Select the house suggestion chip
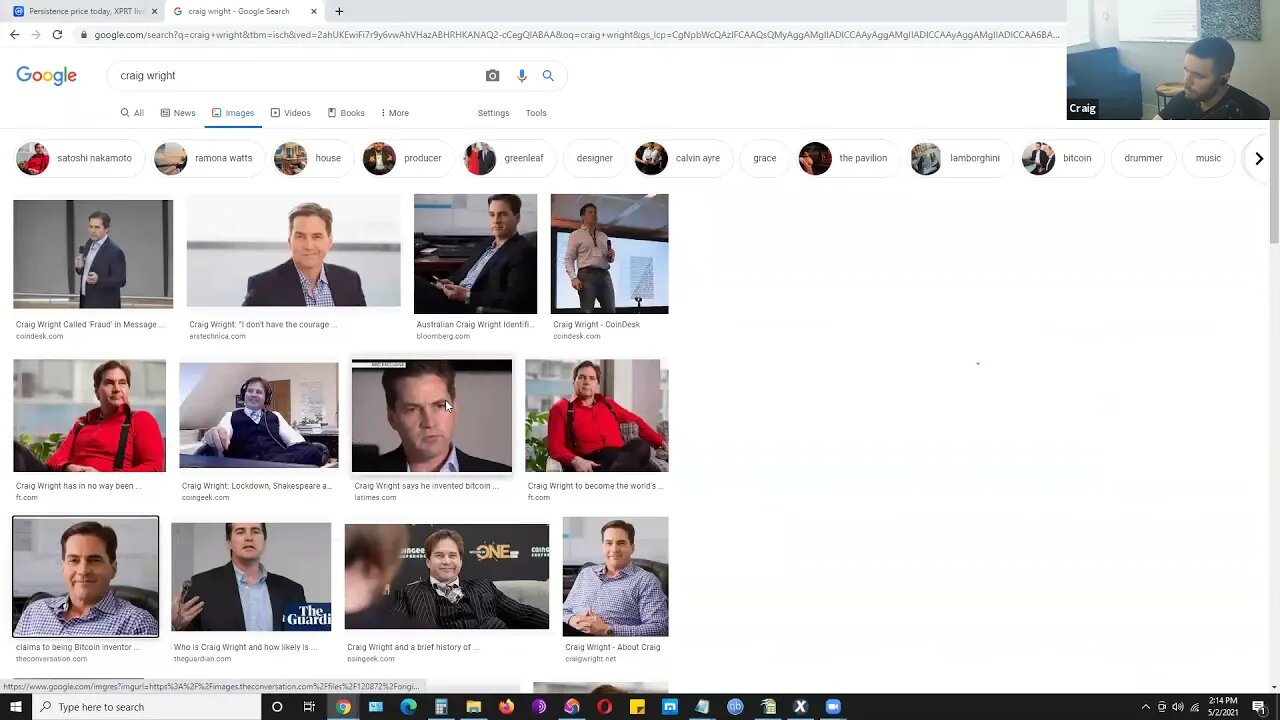1280x720 pixels. pyautogui.click(x=312, y=158)
